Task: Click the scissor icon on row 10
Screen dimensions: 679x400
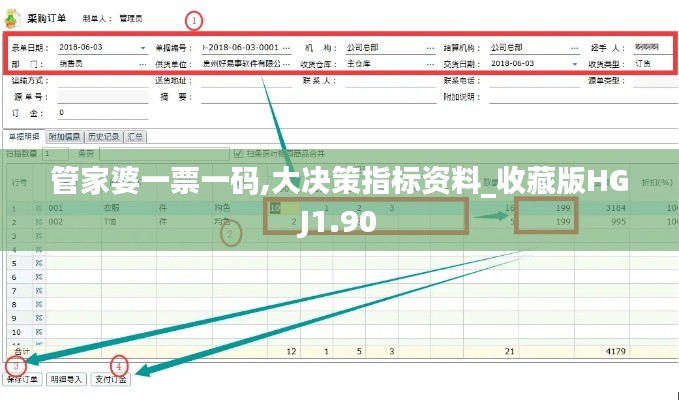Action: tap(39, 332)
